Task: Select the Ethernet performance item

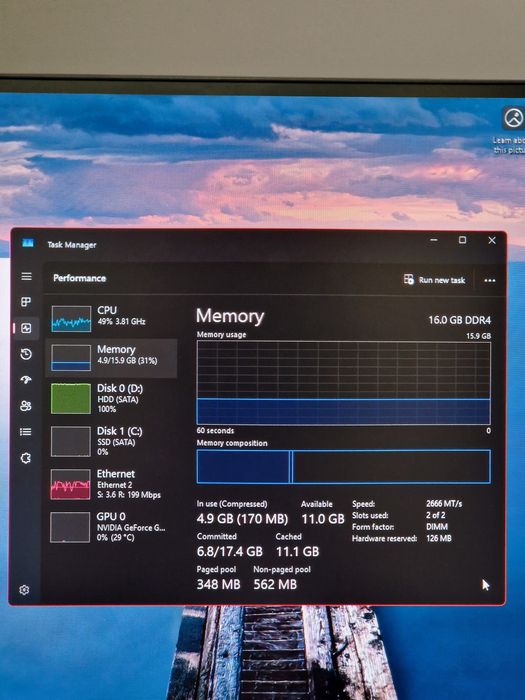Action: pos(112,484)
